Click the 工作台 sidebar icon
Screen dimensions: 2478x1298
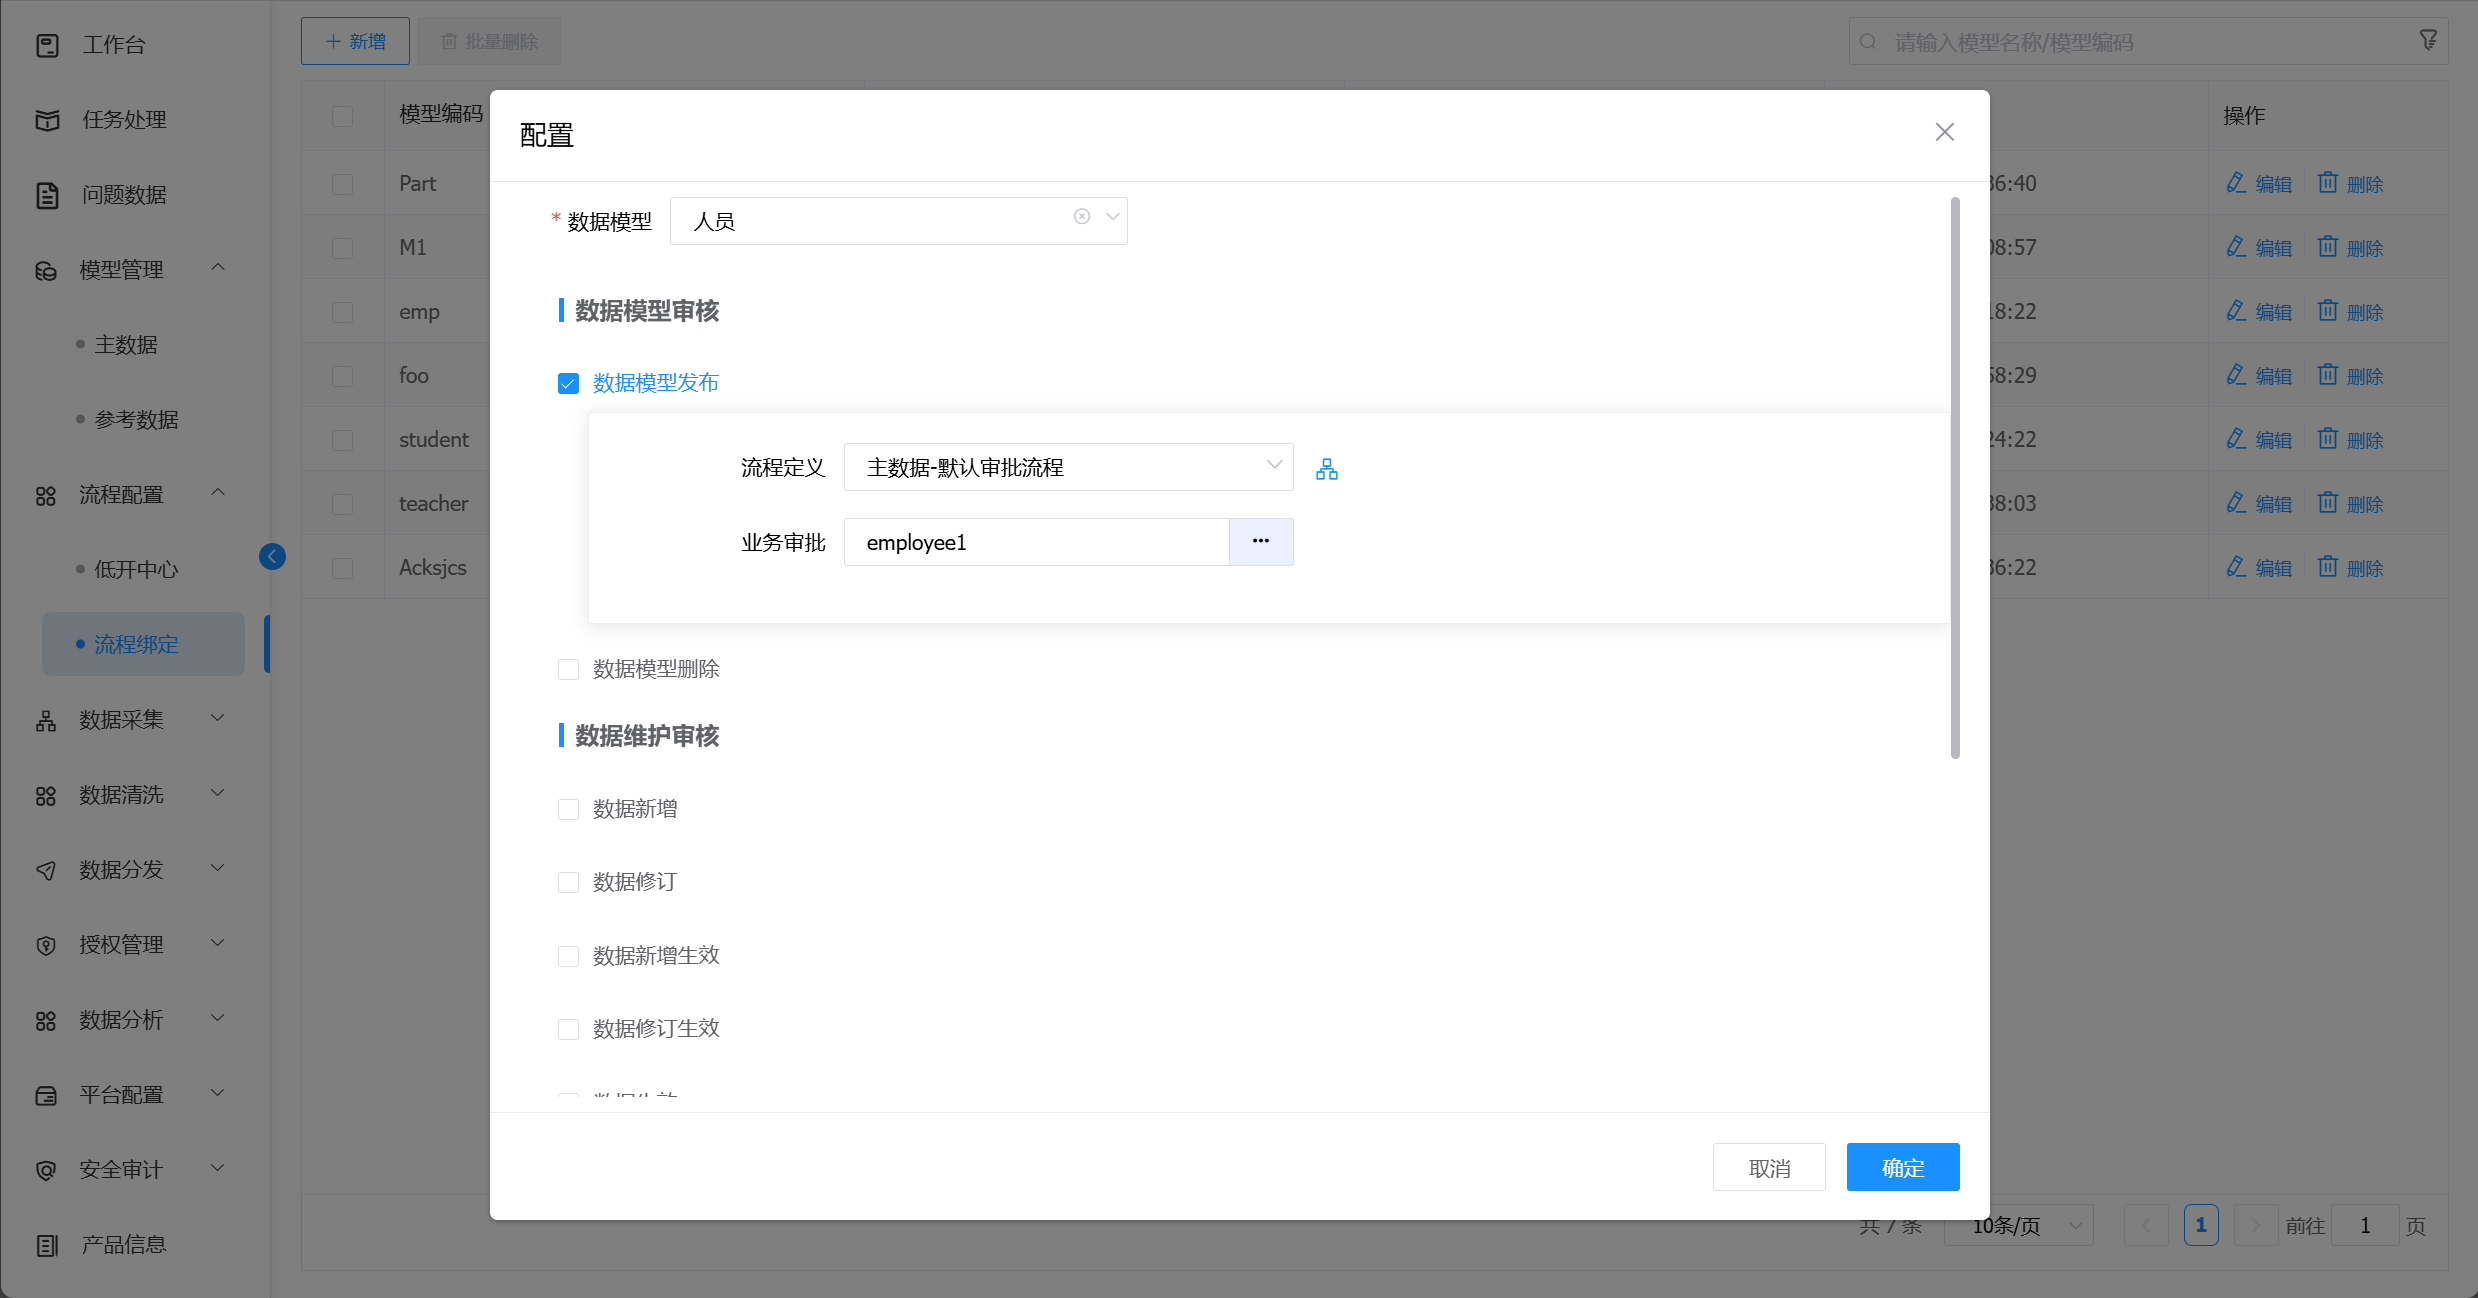pyautogui.click(x=47, y=45)
